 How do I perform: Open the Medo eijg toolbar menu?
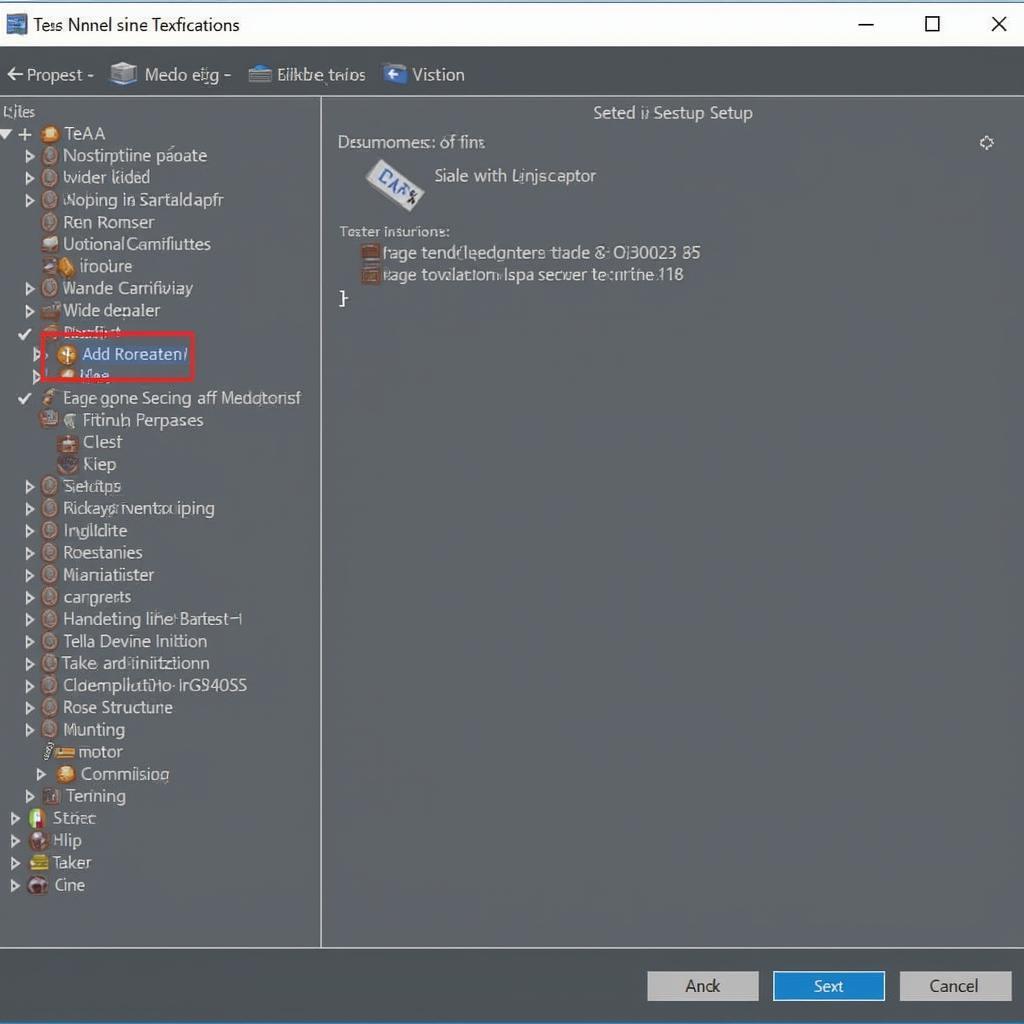point(187,75)
